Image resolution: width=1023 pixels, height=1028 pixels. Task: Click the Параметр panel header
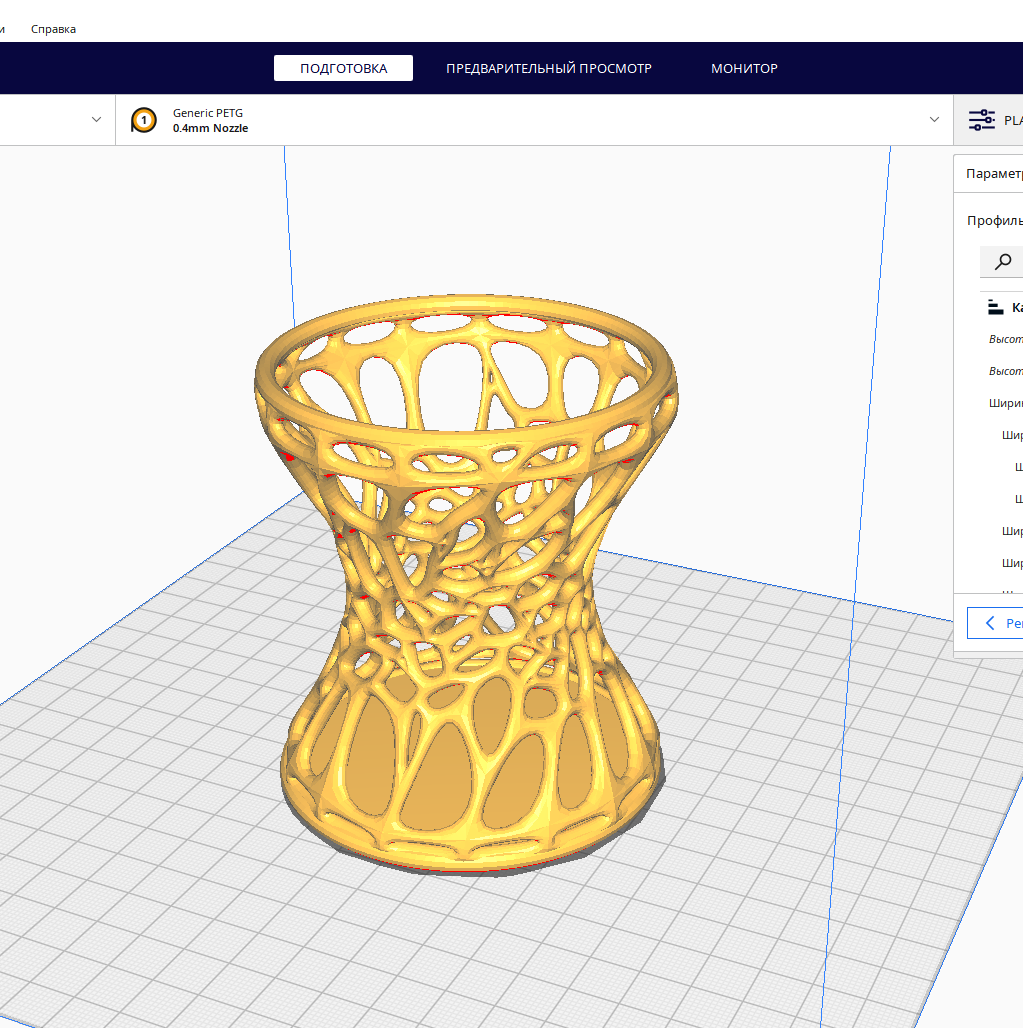coord(993,173)
